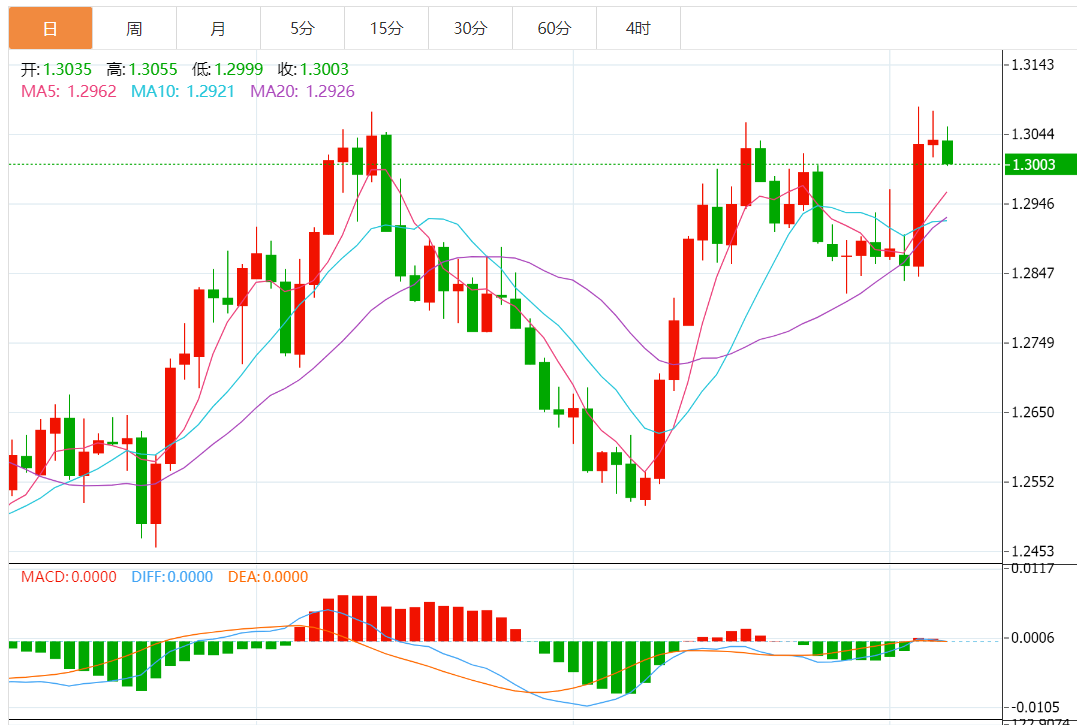The image size is (1077, 725).
Task: Click the green current price tag 1.3003
Action: [1040, 164]
